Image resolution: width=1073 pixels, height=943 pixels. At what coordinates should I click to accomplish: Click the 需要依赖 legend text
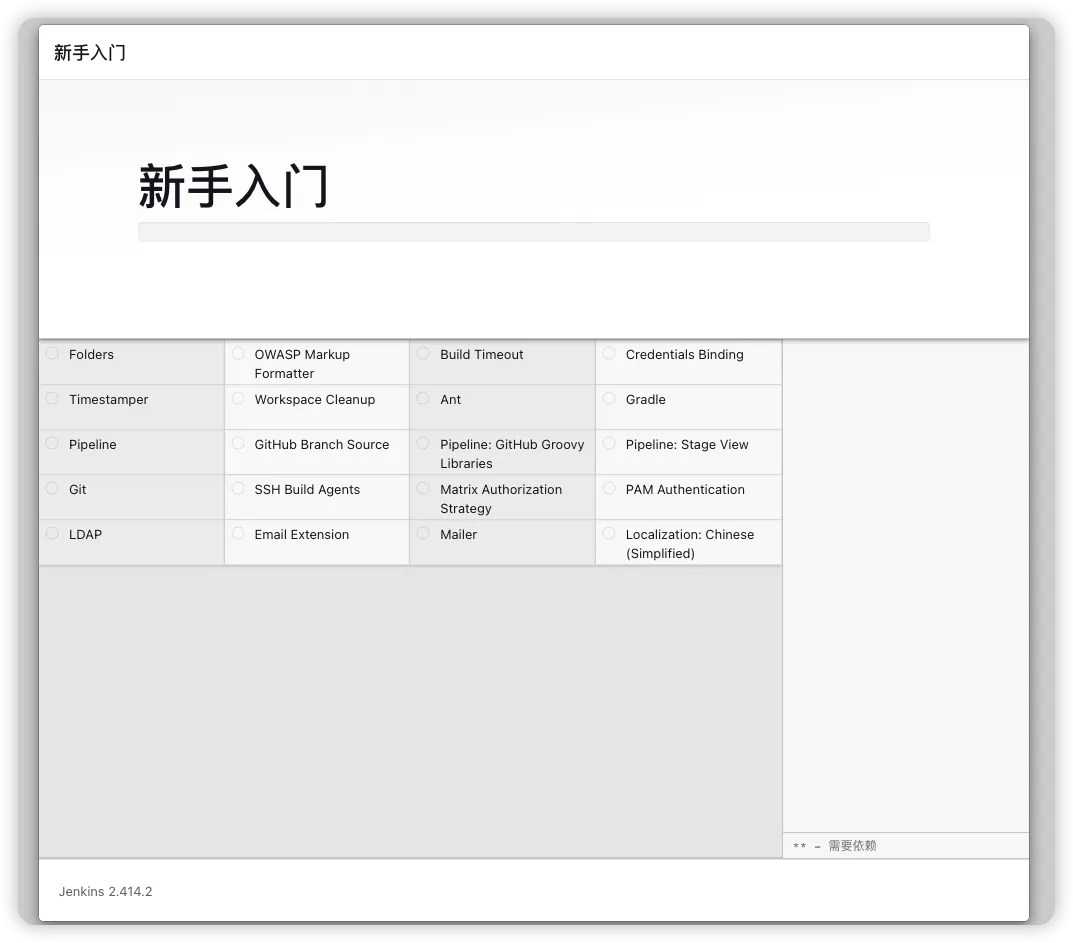(853, 846)
